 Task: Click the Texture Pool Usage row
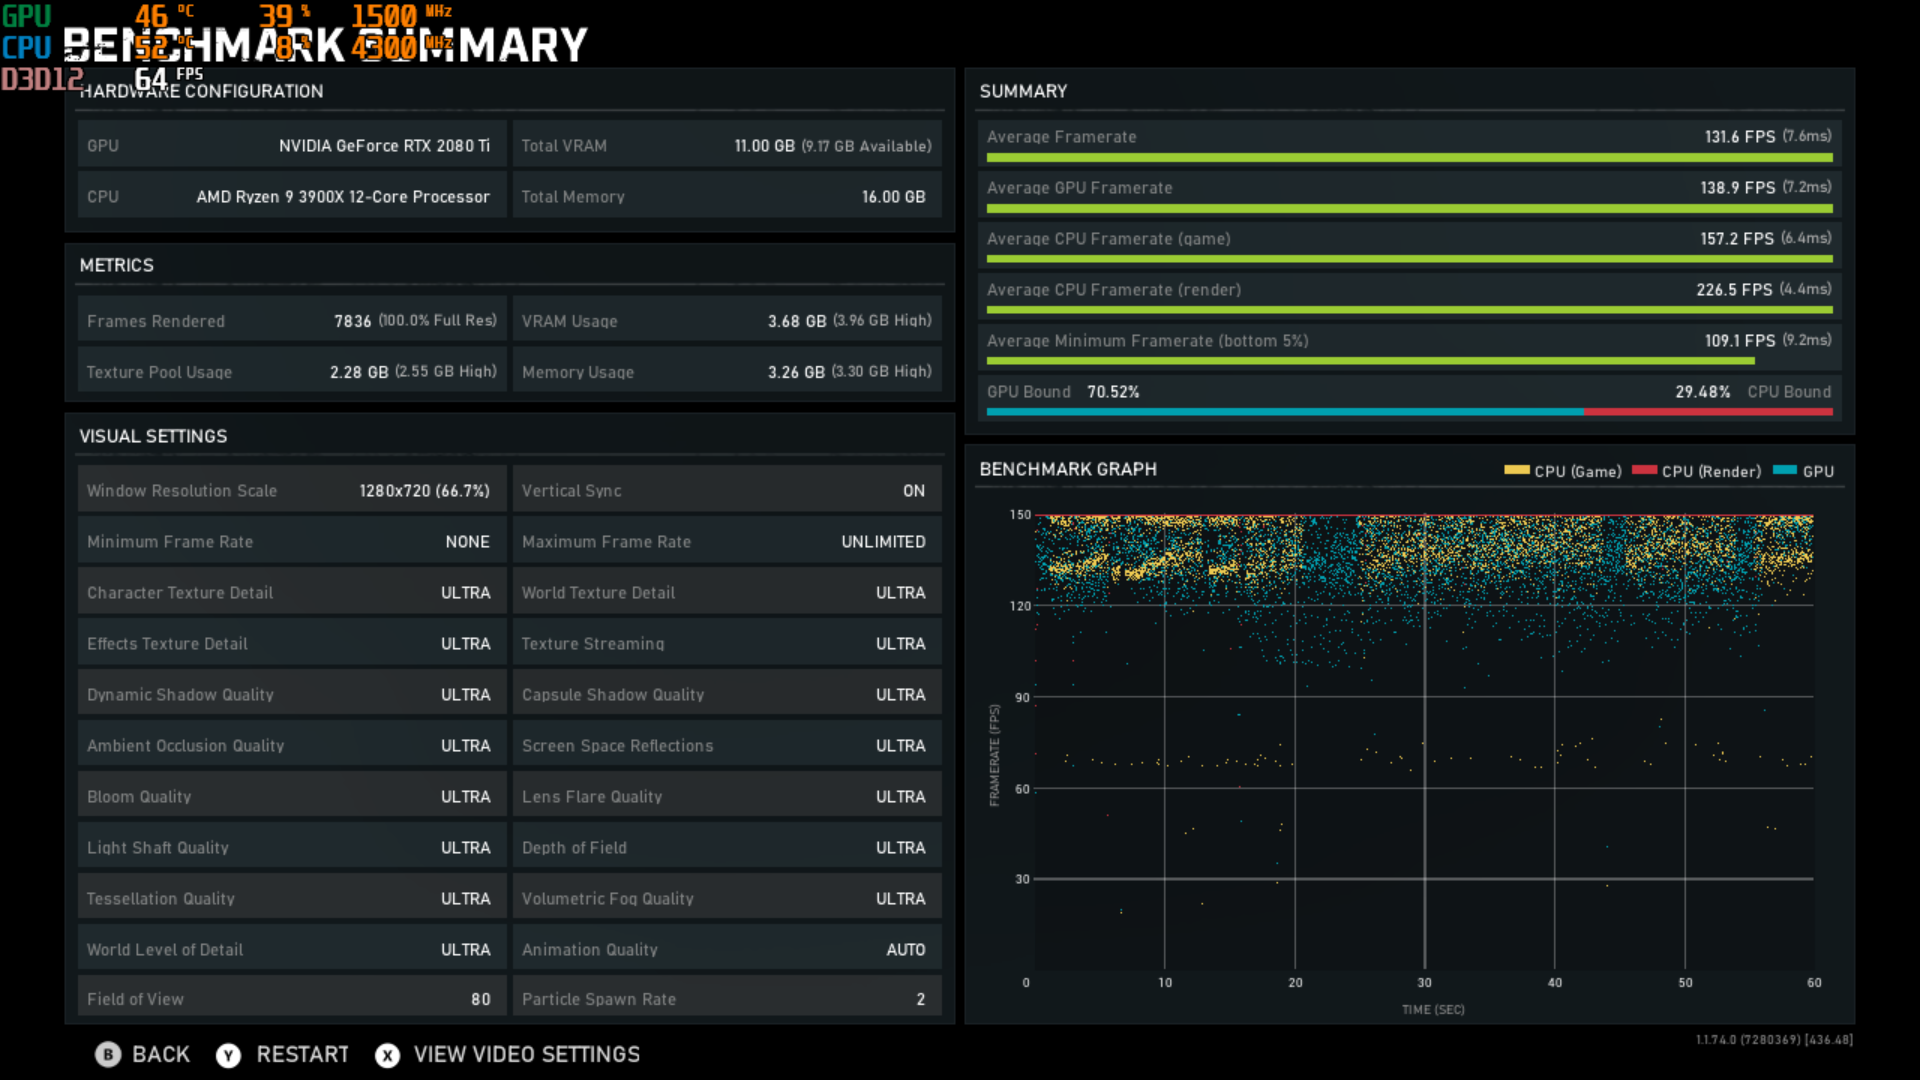click(x=292, y=371)
